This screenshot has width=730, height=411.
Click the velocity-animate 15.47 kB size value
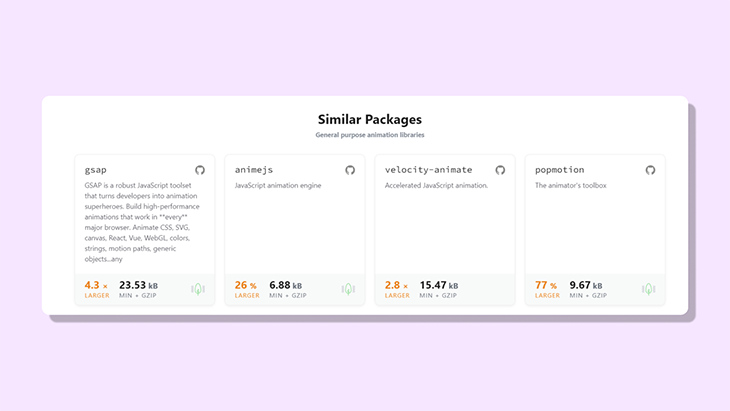439,285
